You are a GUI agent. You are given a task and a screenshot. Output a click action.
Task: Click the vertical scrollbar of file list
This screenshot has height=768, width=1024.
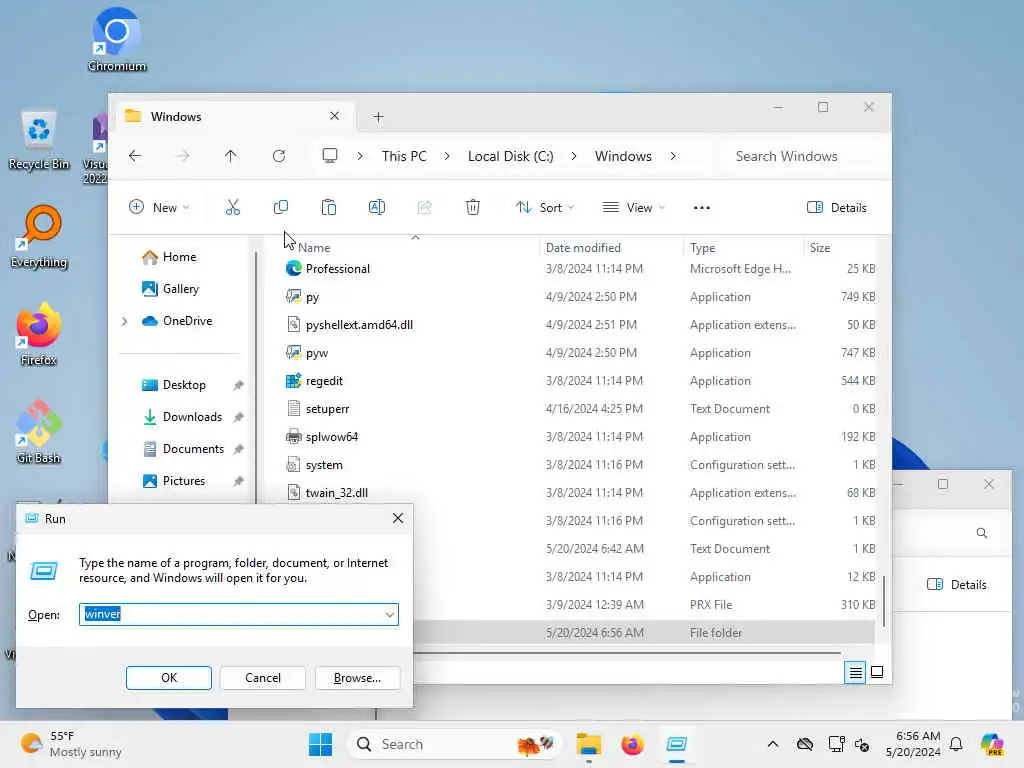(884, 601)
